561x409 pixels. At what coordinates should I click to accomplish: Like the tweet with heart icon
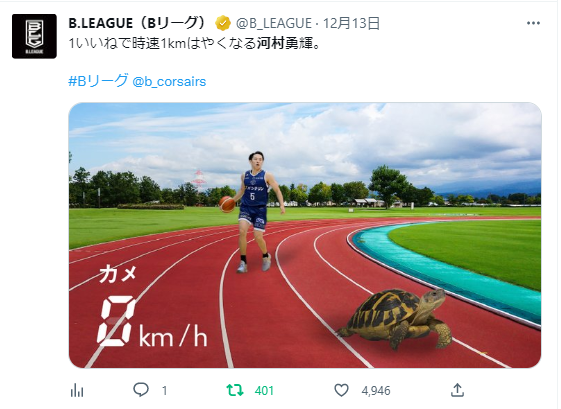341,390
